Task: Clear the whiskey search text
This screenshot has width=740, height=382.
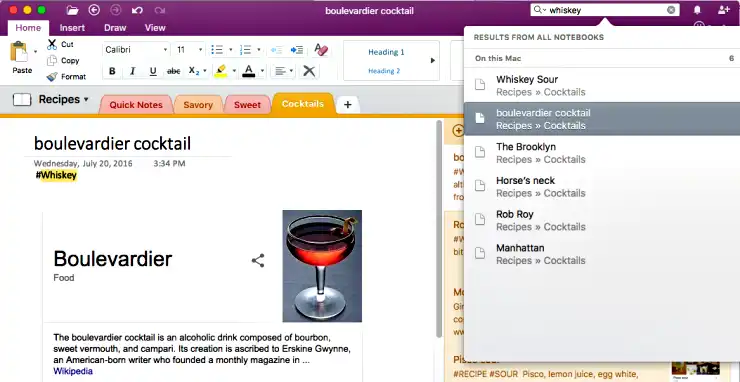Action: 671,10
